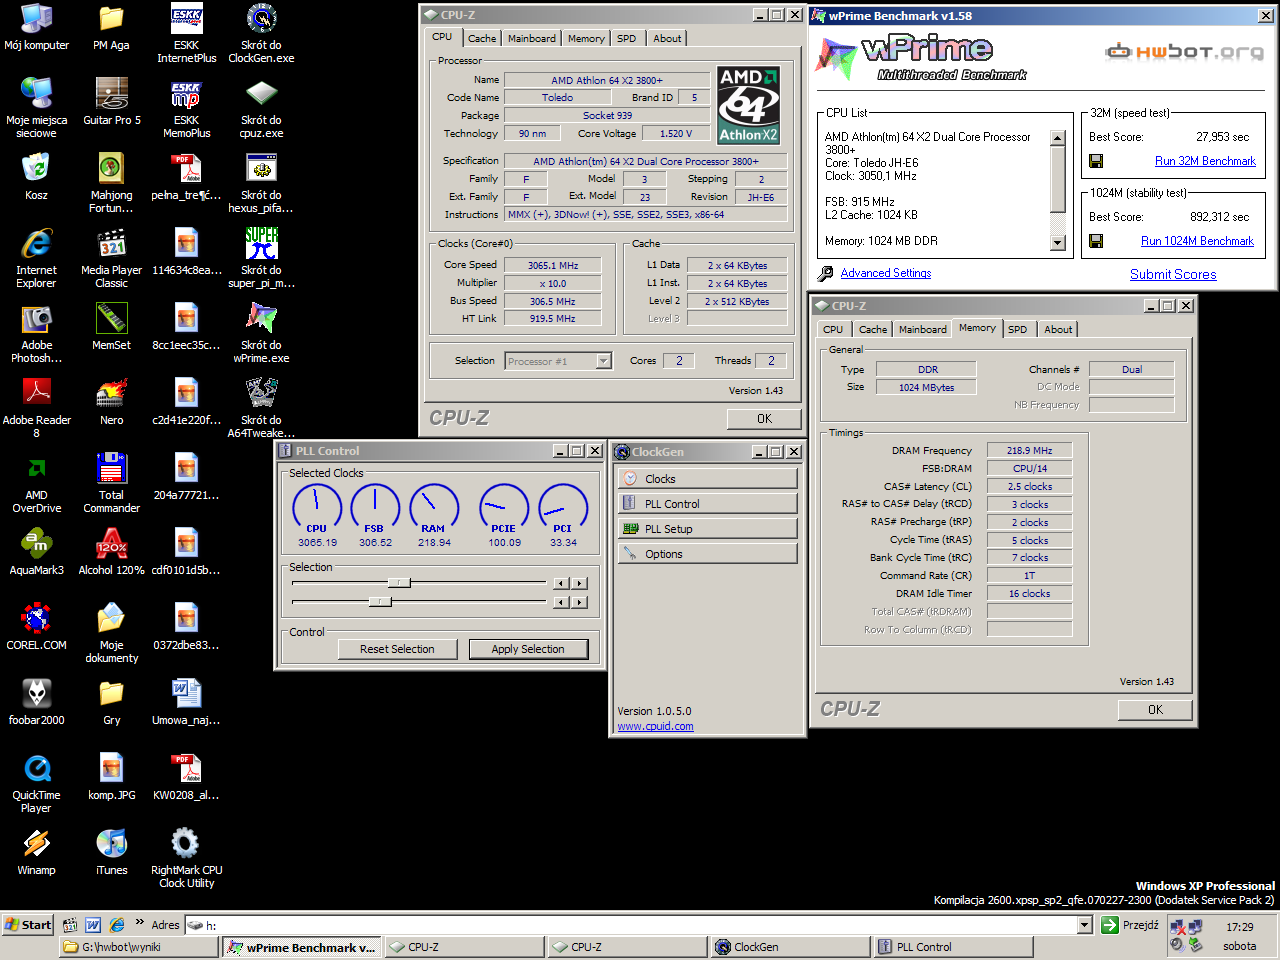The width and height of the screenshot is (1280, 960).
Task: Open the ClockGen.exe shortcut icon
Action: pyautogui.click(x=261, y=33)
